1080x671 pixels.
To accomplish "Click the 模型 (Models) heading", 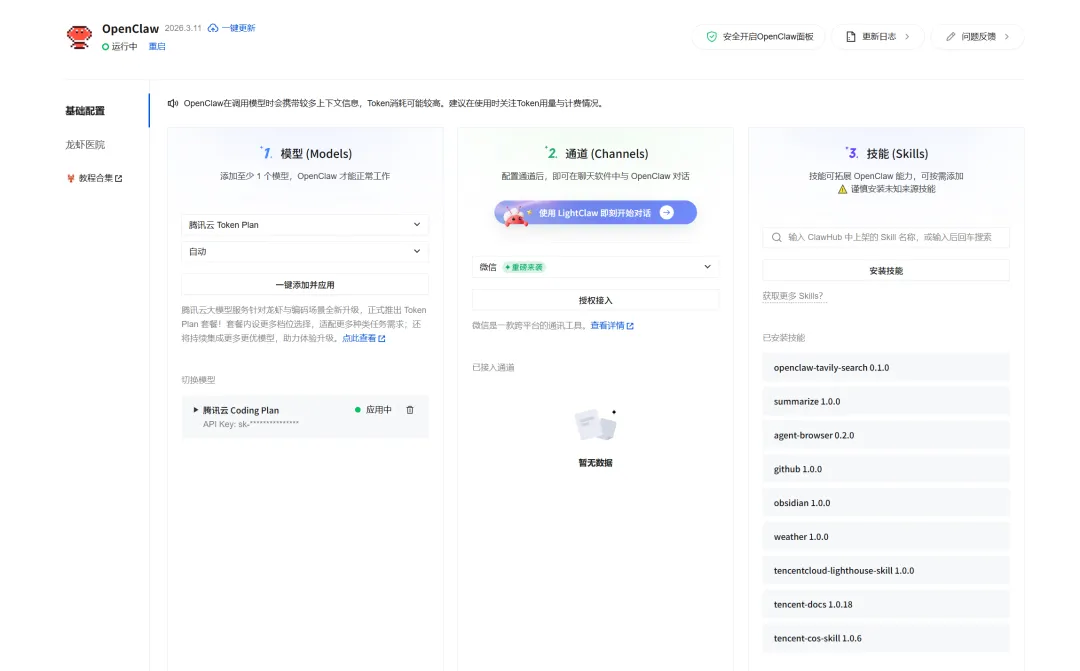I will click(x=315, y=154).
